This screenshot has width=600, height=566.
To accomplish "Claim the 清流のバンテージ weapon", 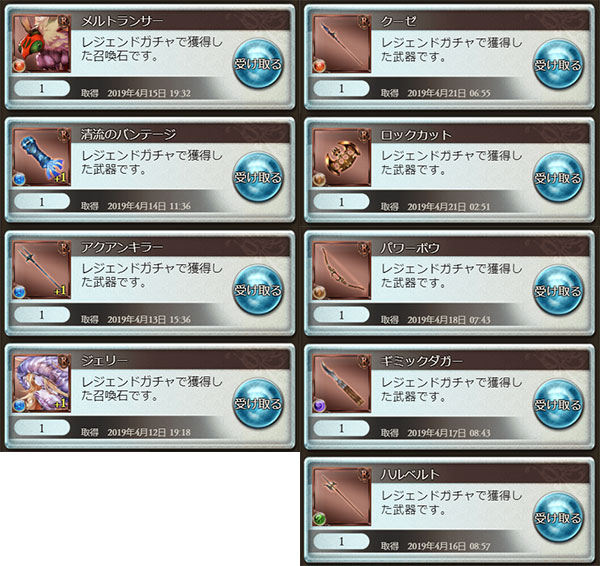I will 258,177.
